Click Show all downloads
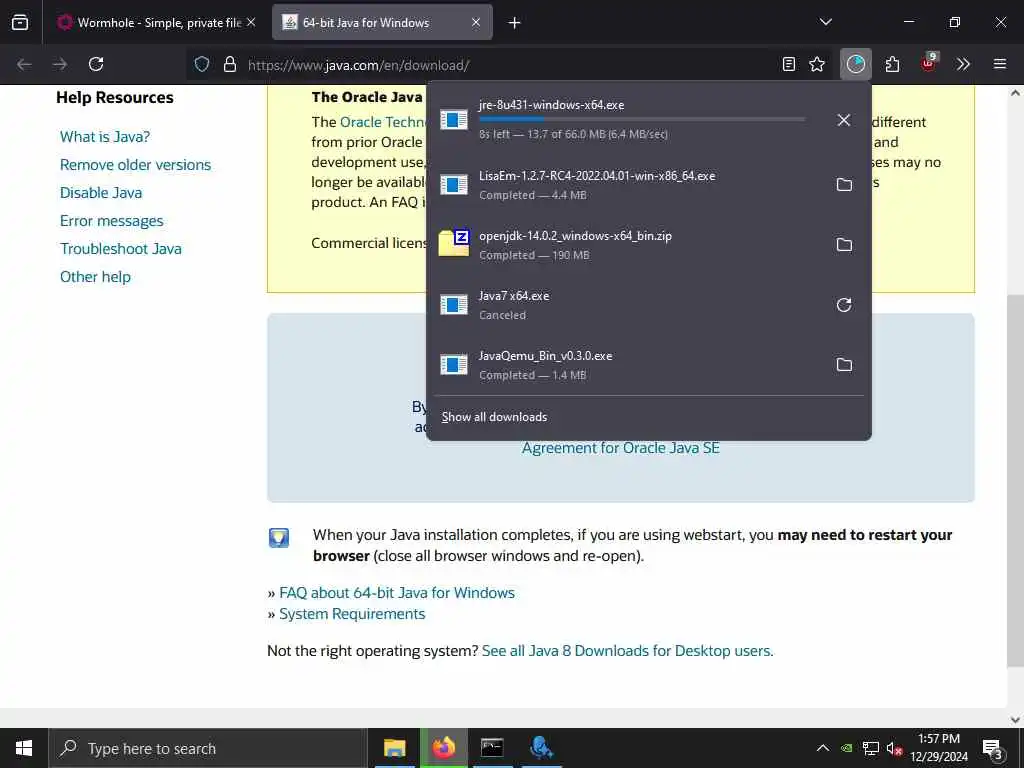 tap(494, 417)
